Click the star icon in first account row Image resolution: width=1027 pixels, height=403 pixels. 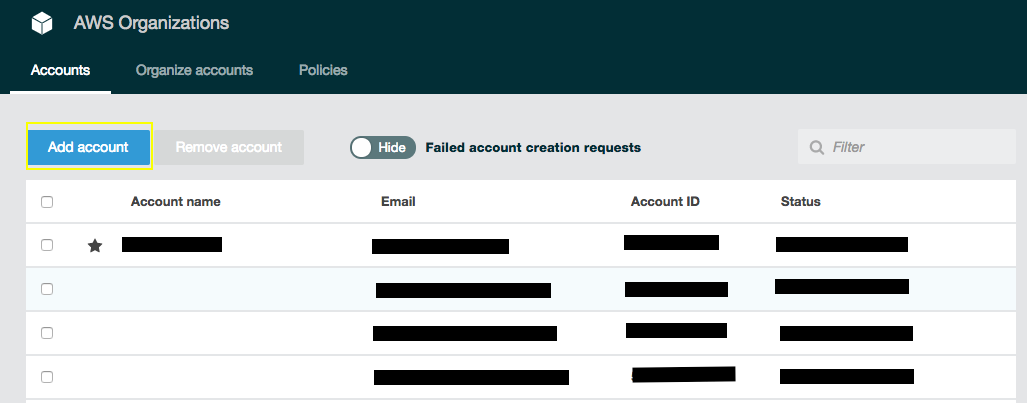coord(95,246)
